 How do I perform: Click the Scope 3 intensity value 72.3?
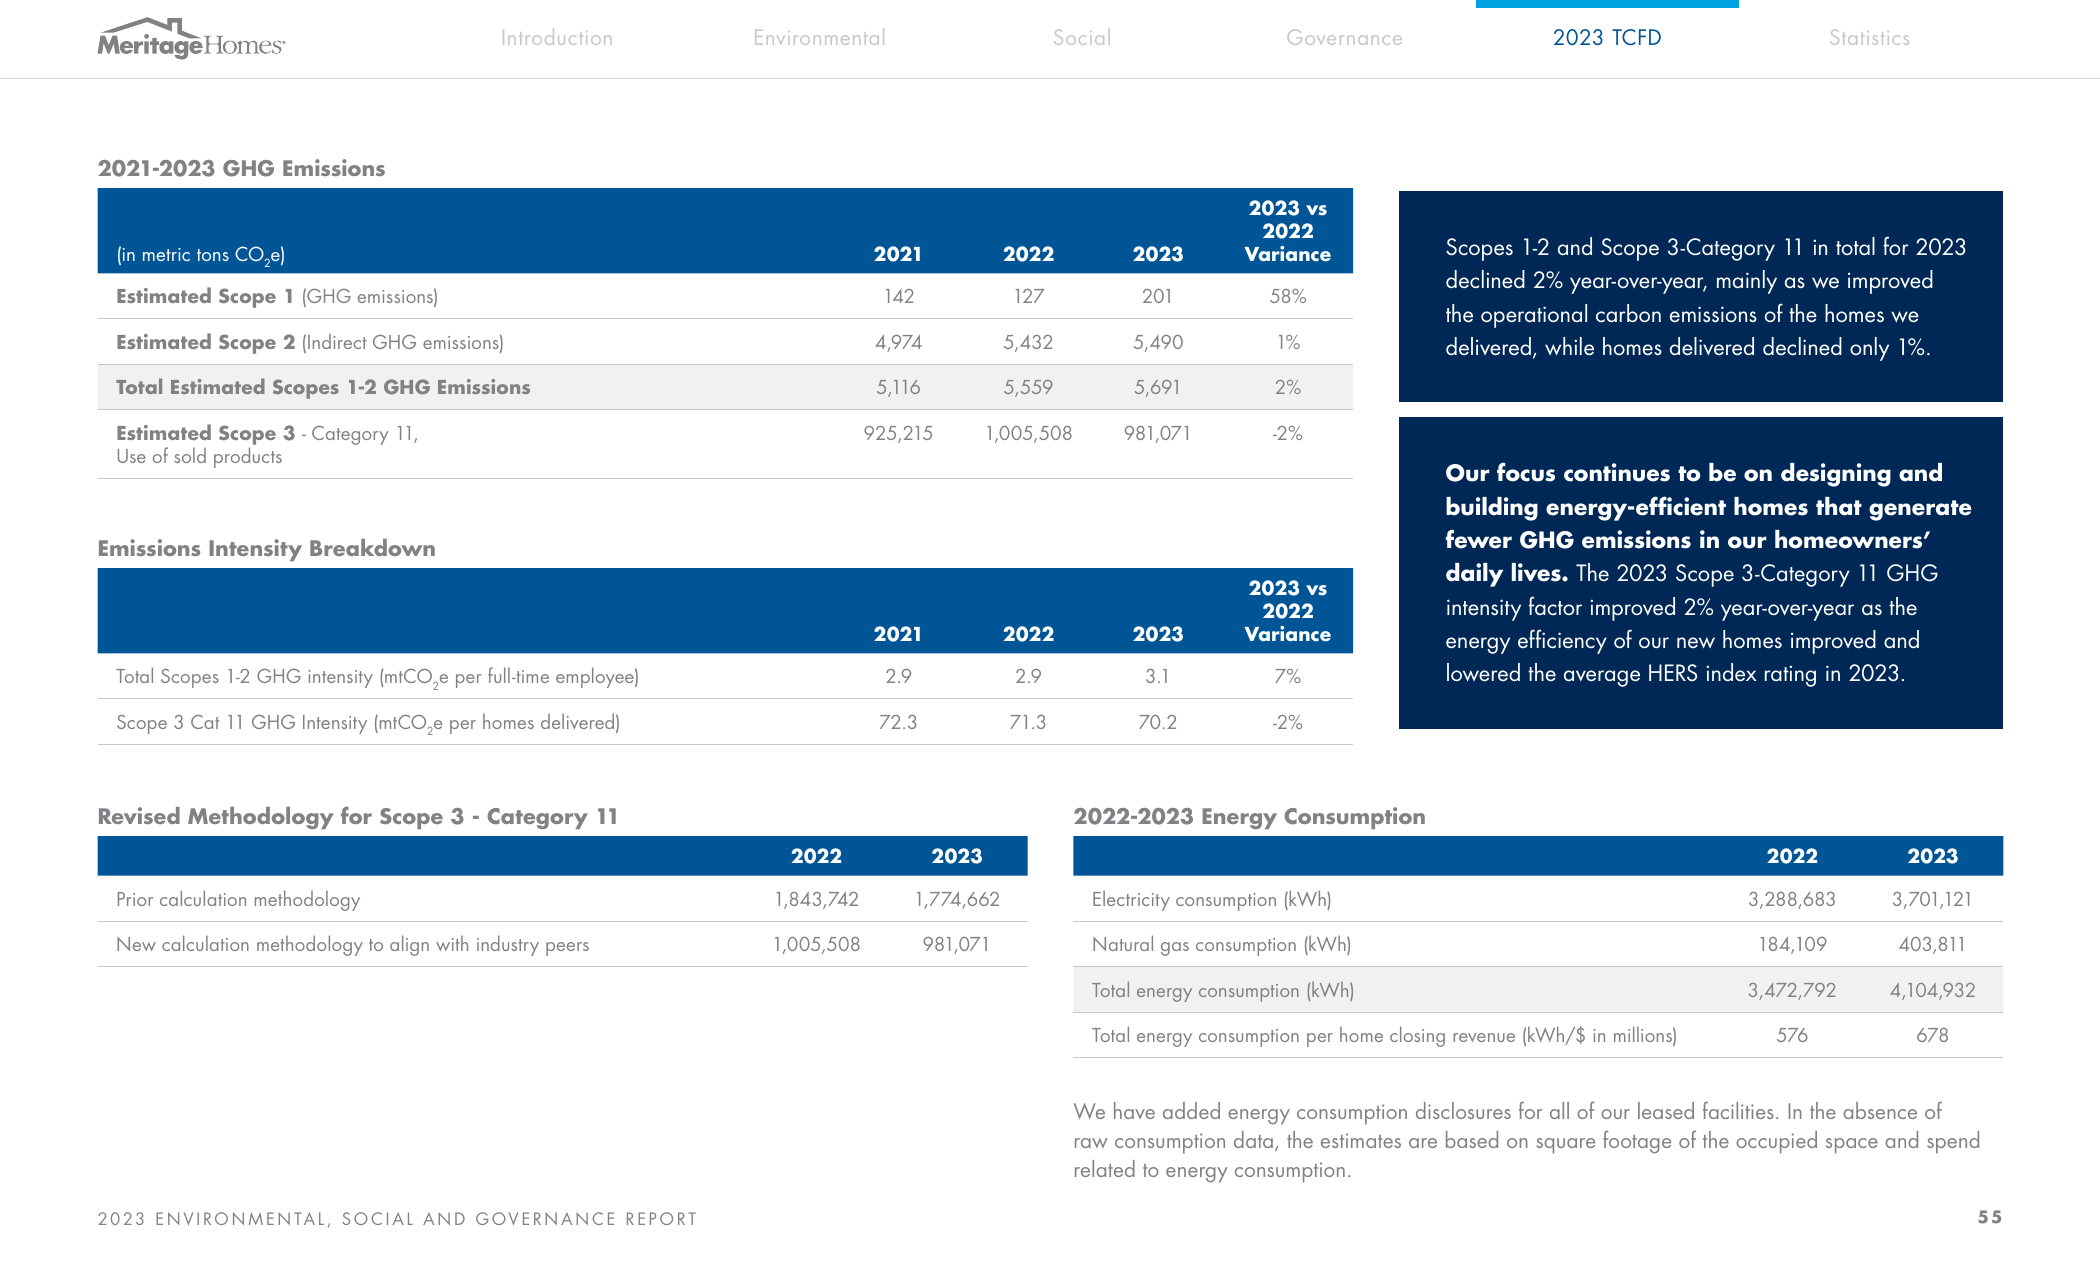(x=898, y=722)
